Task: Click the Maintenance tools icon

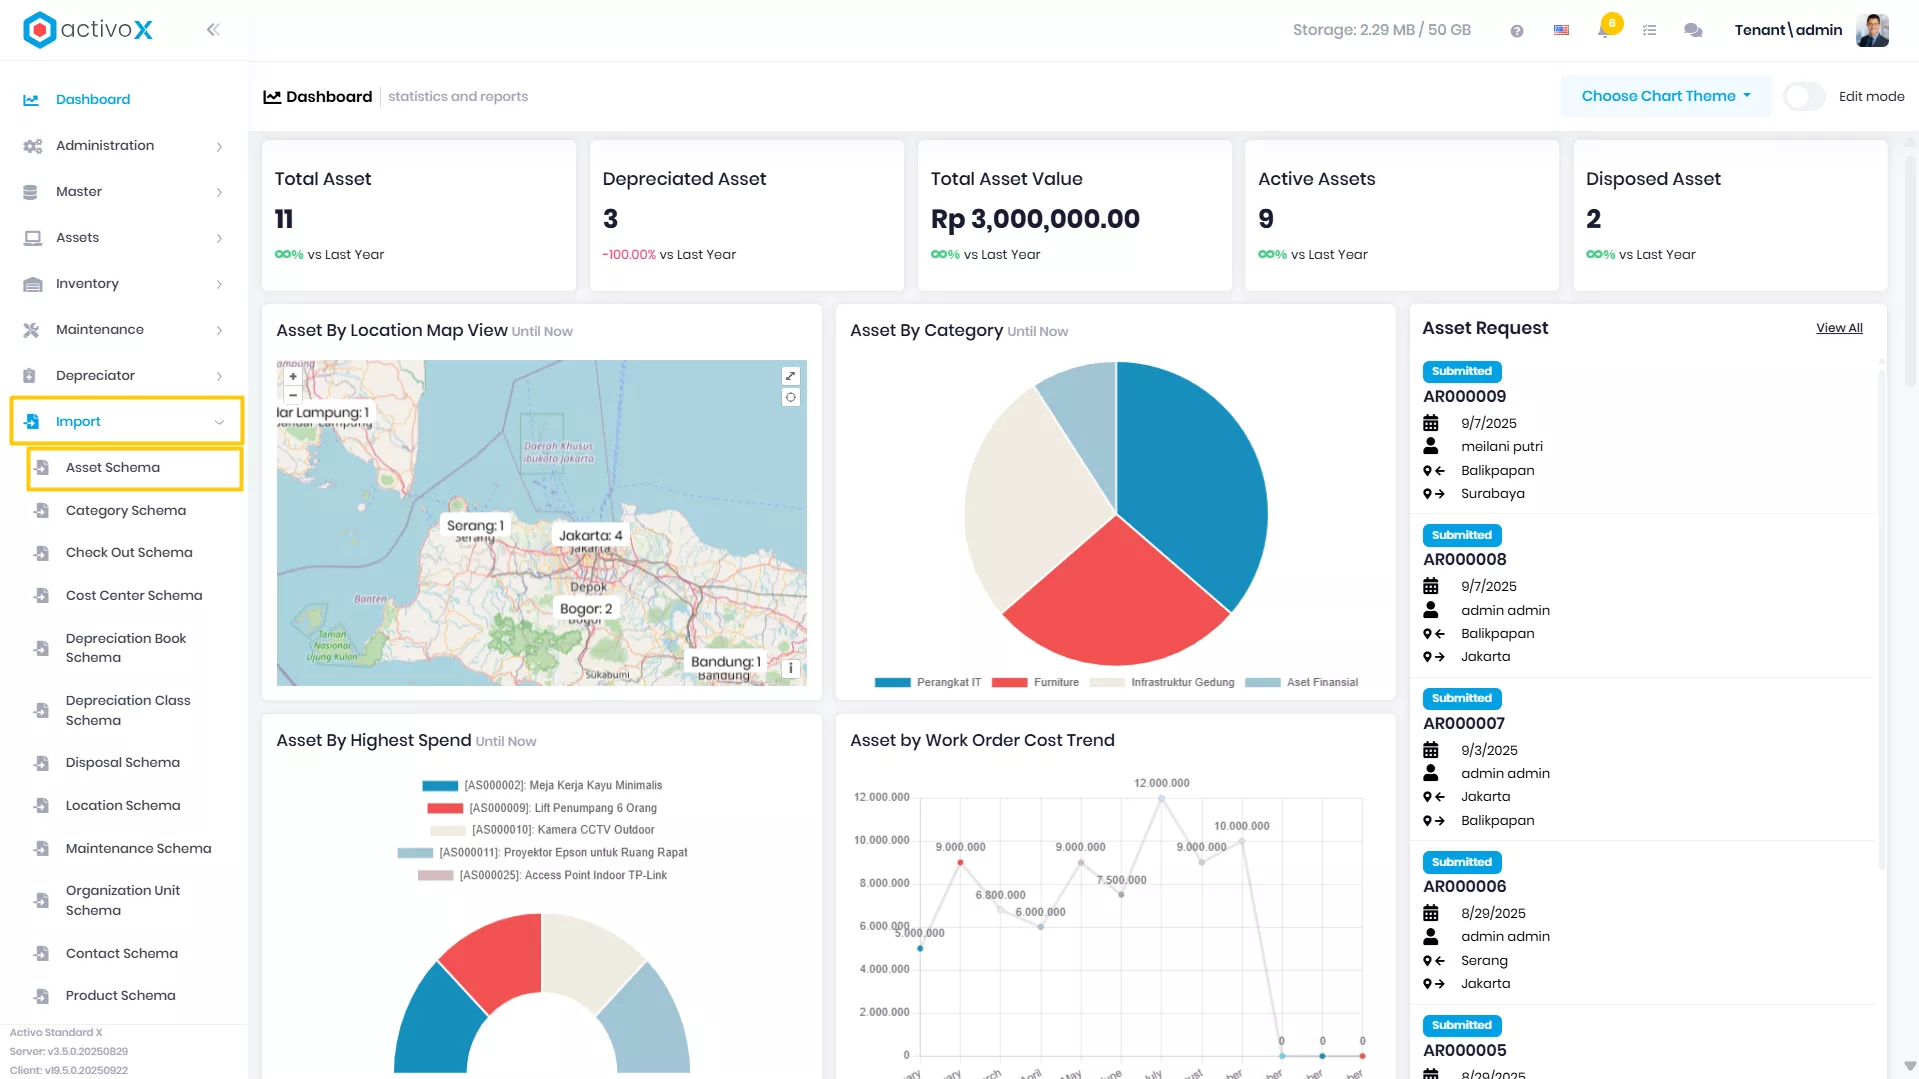Action: (x=31, y=330)
